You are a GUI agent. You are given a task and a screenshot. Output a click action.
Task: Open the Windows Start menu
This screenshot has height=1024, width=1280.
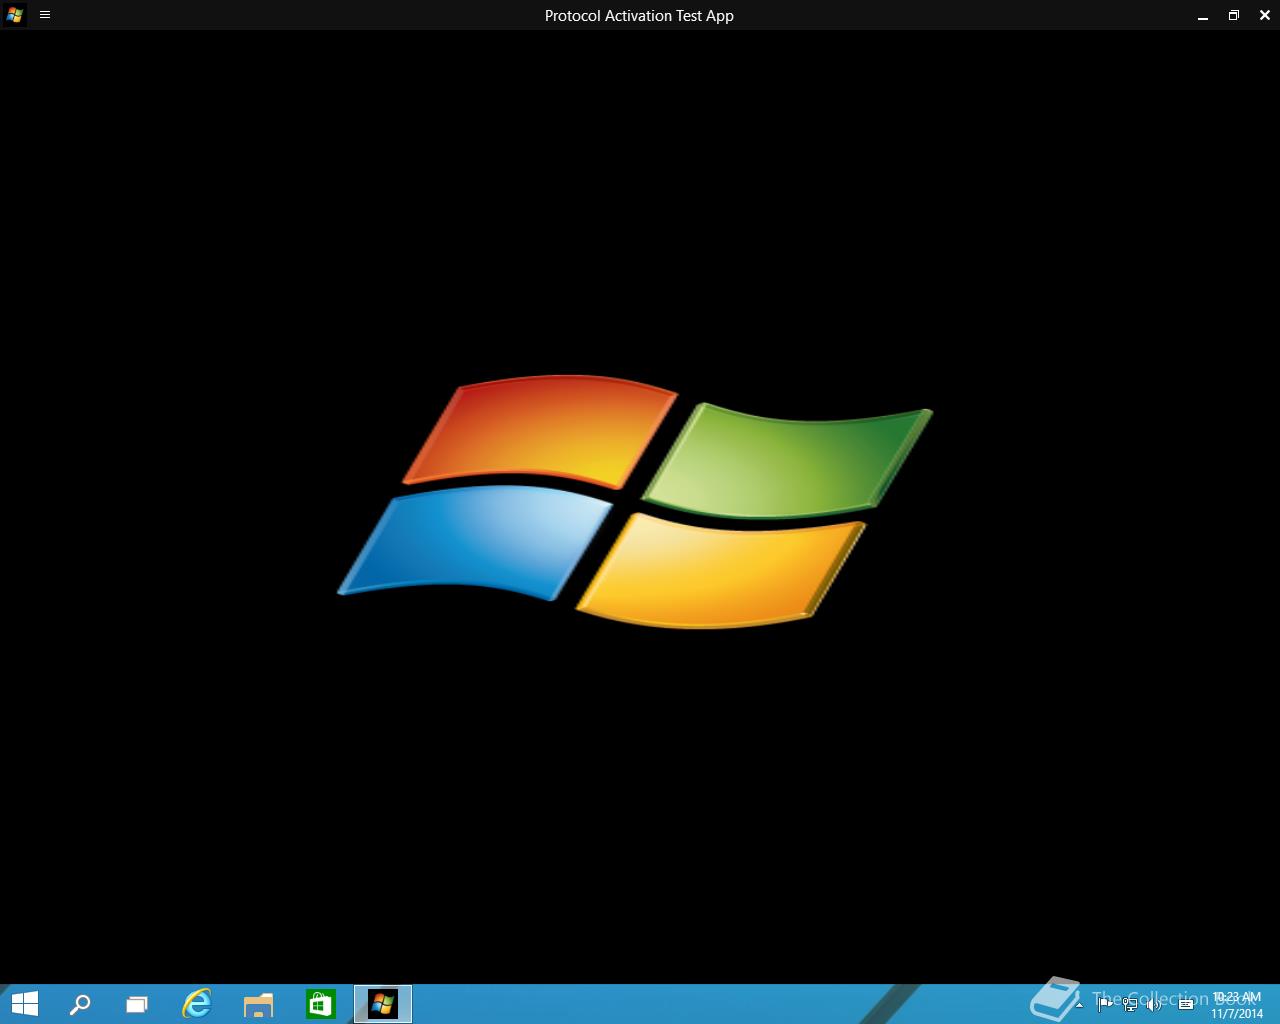pos(24,1004)
